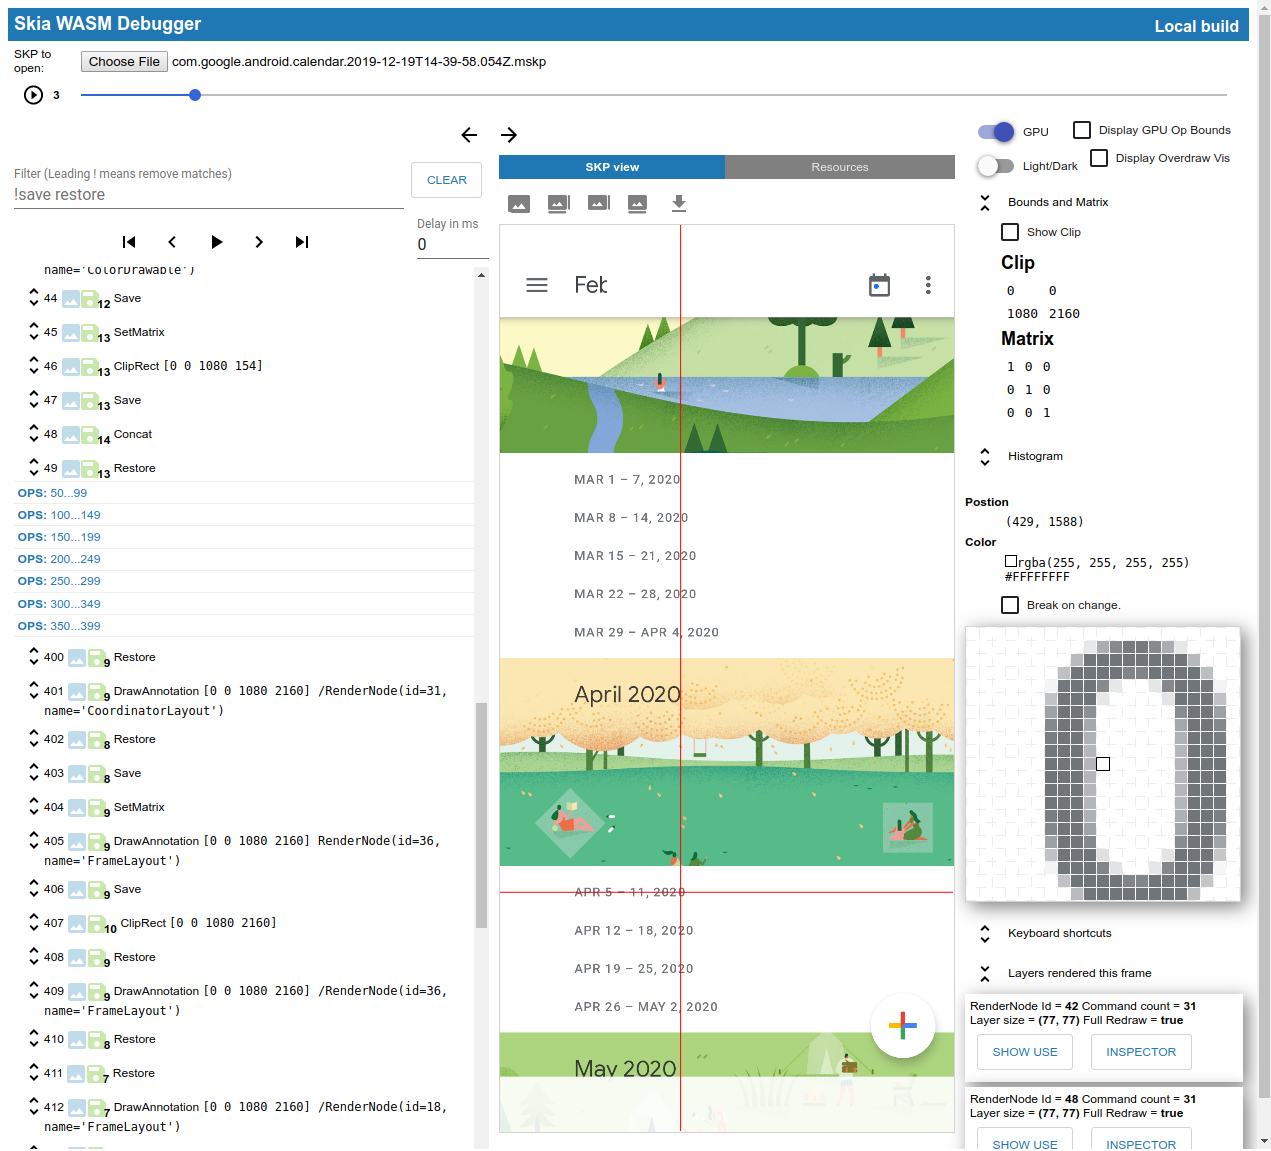The width and height of the screenshot is (1271, 1151).
Task: Collapse the Bounds and Matrix section
Action: [985, 203]
